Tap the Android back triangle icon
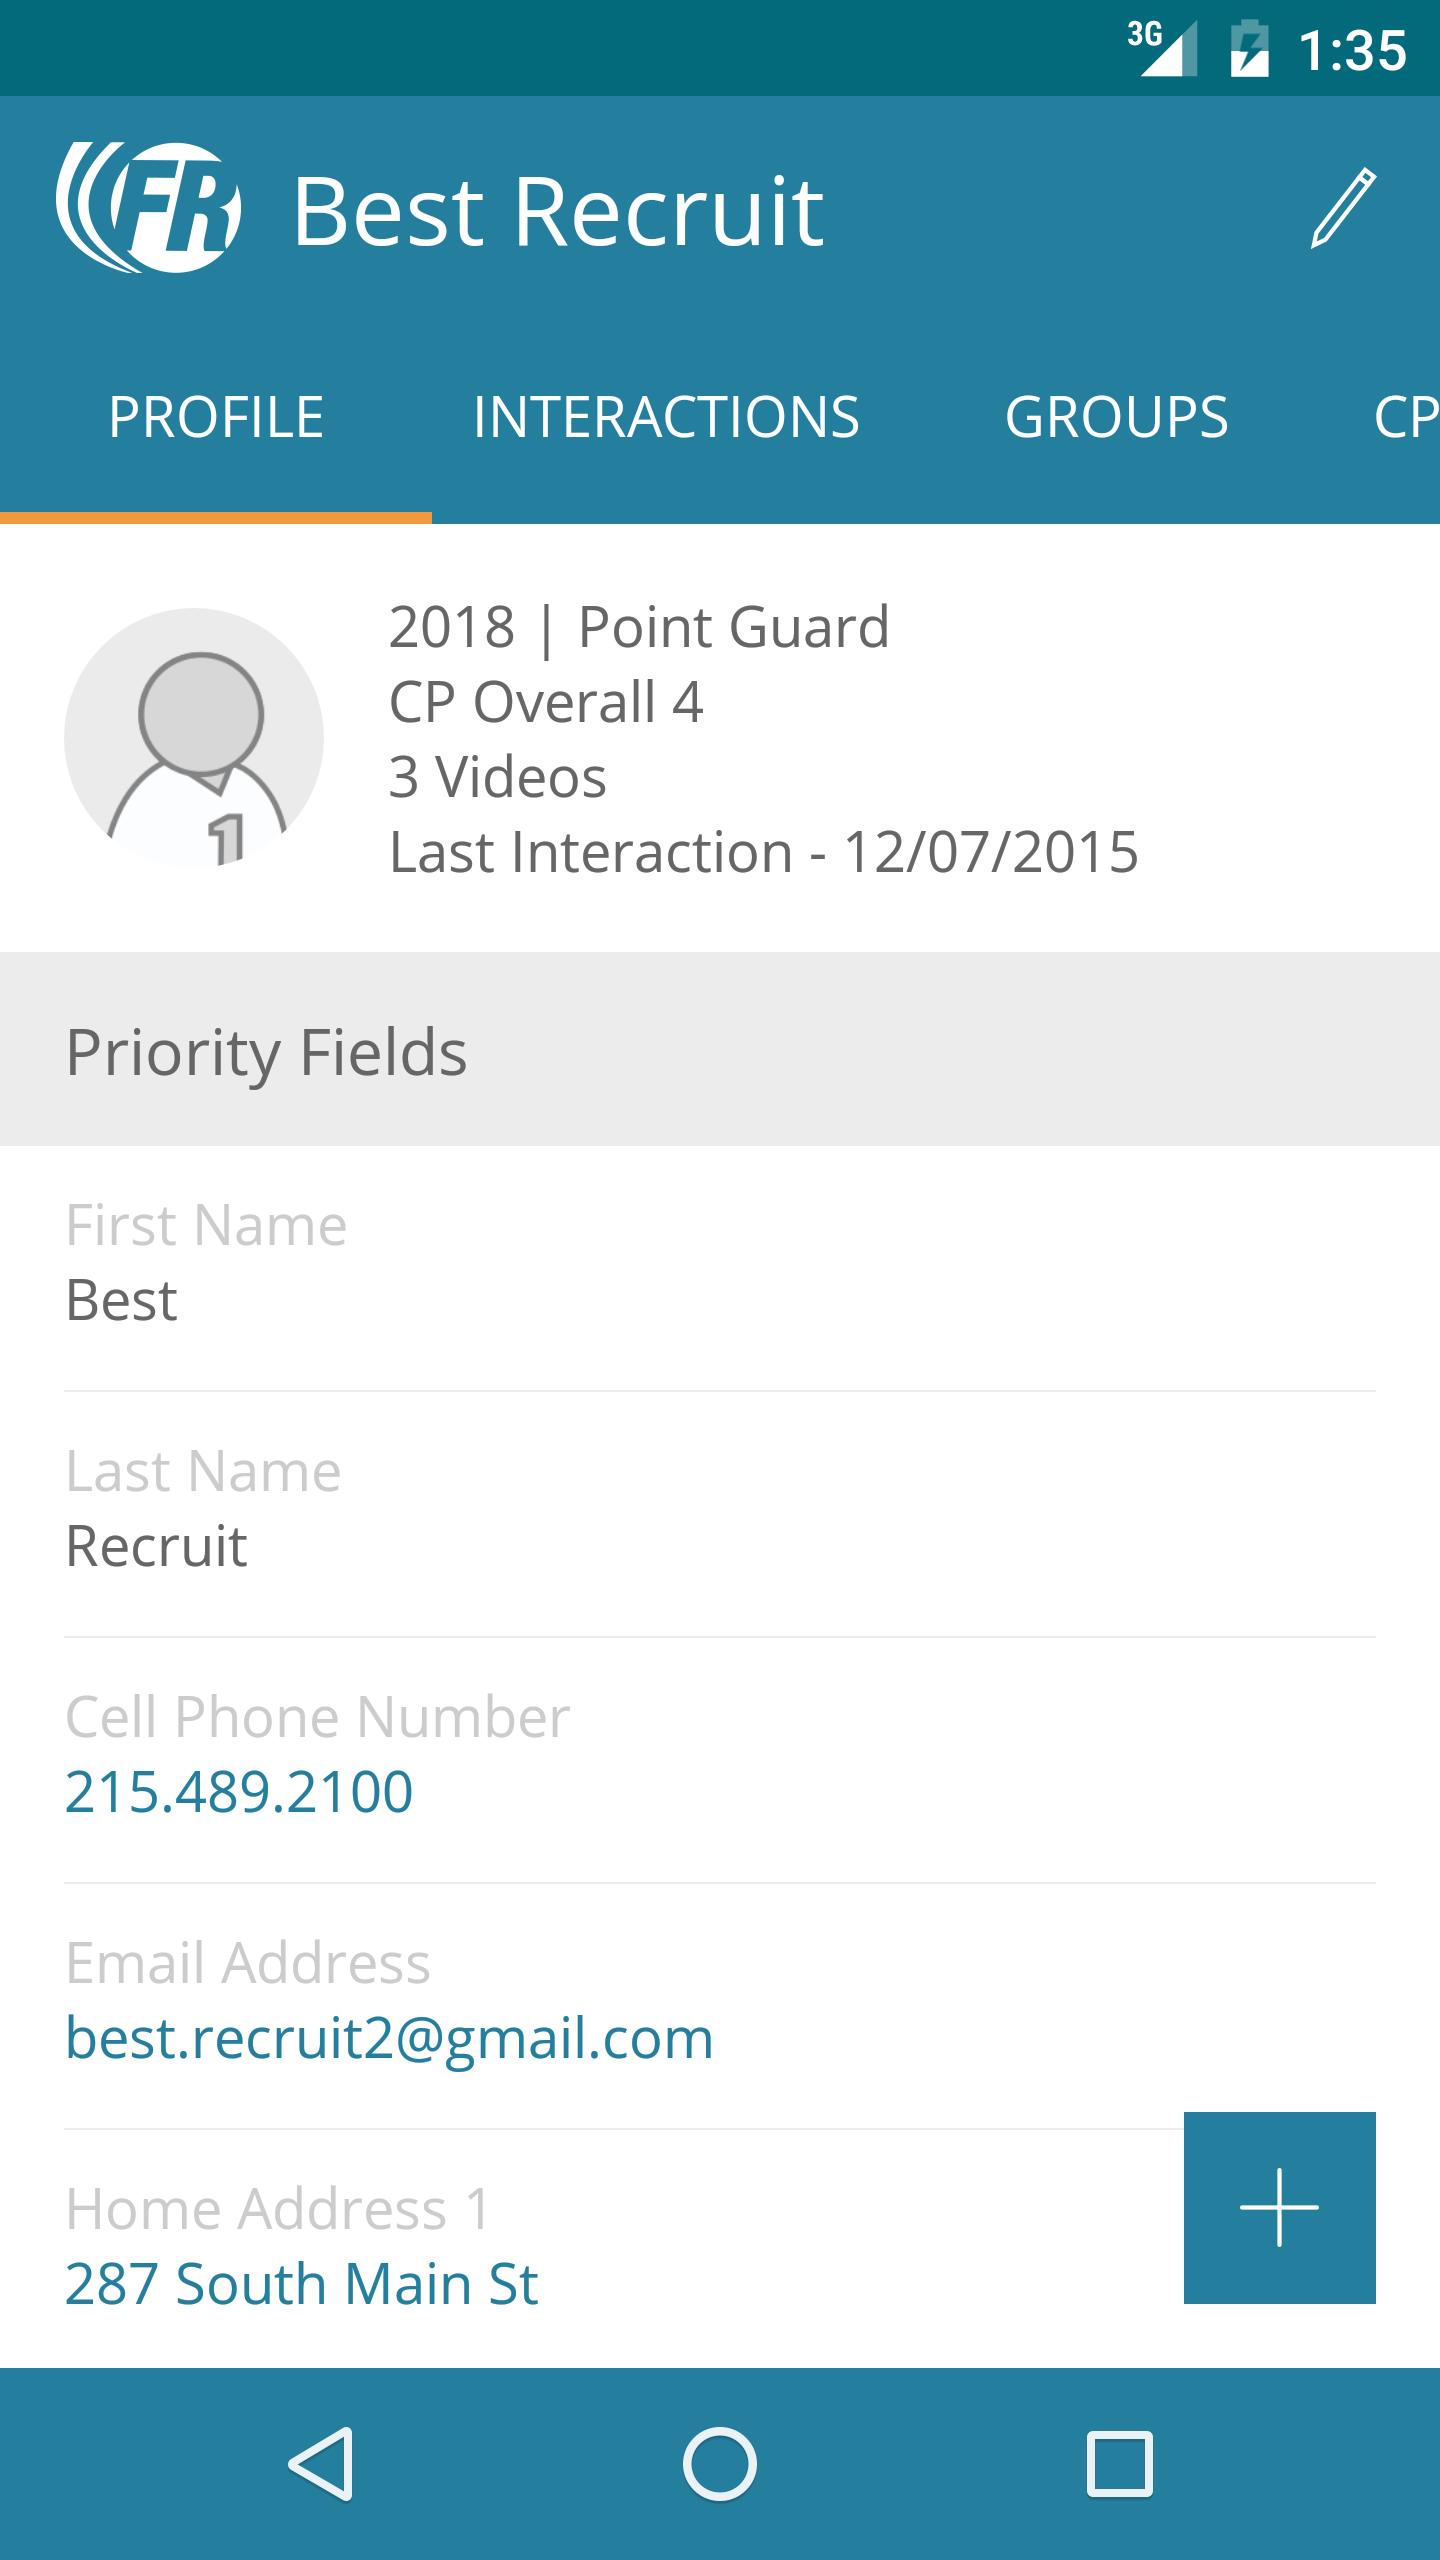The image size is (1440, 2560). [x=322, y=2463]
